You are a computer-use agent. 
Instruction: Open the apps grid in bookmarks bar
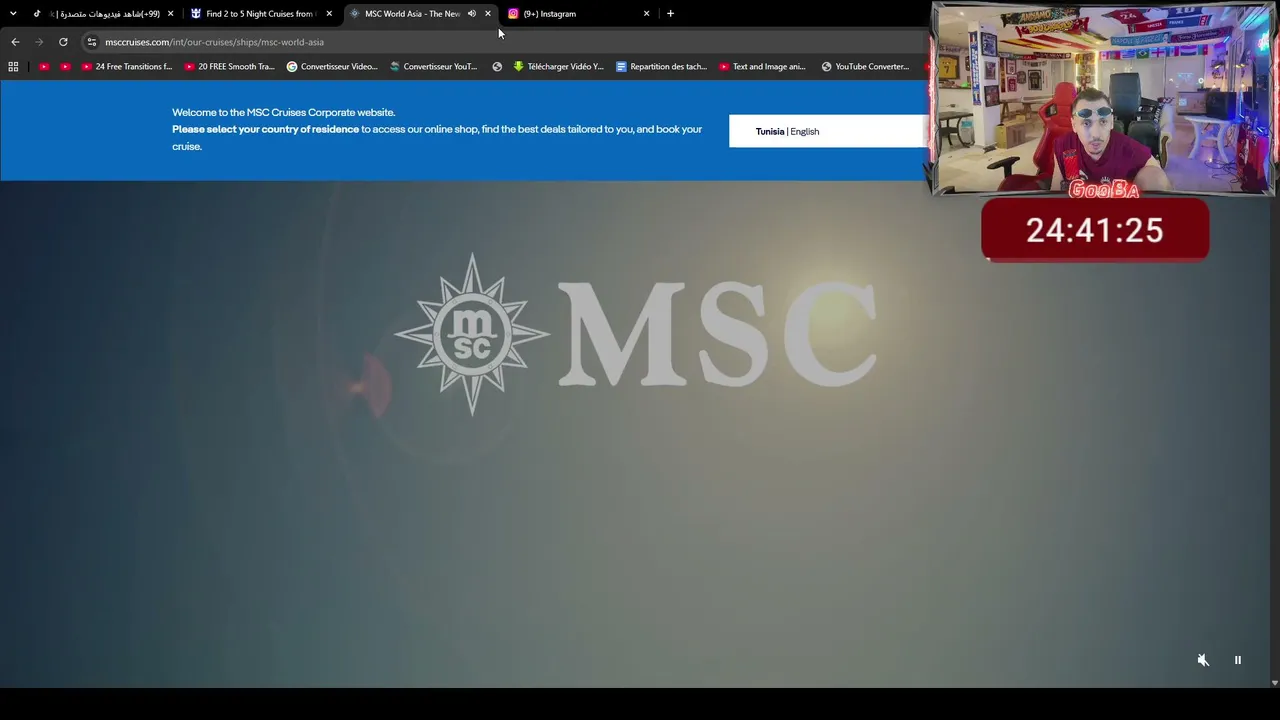tap(13, 67)
